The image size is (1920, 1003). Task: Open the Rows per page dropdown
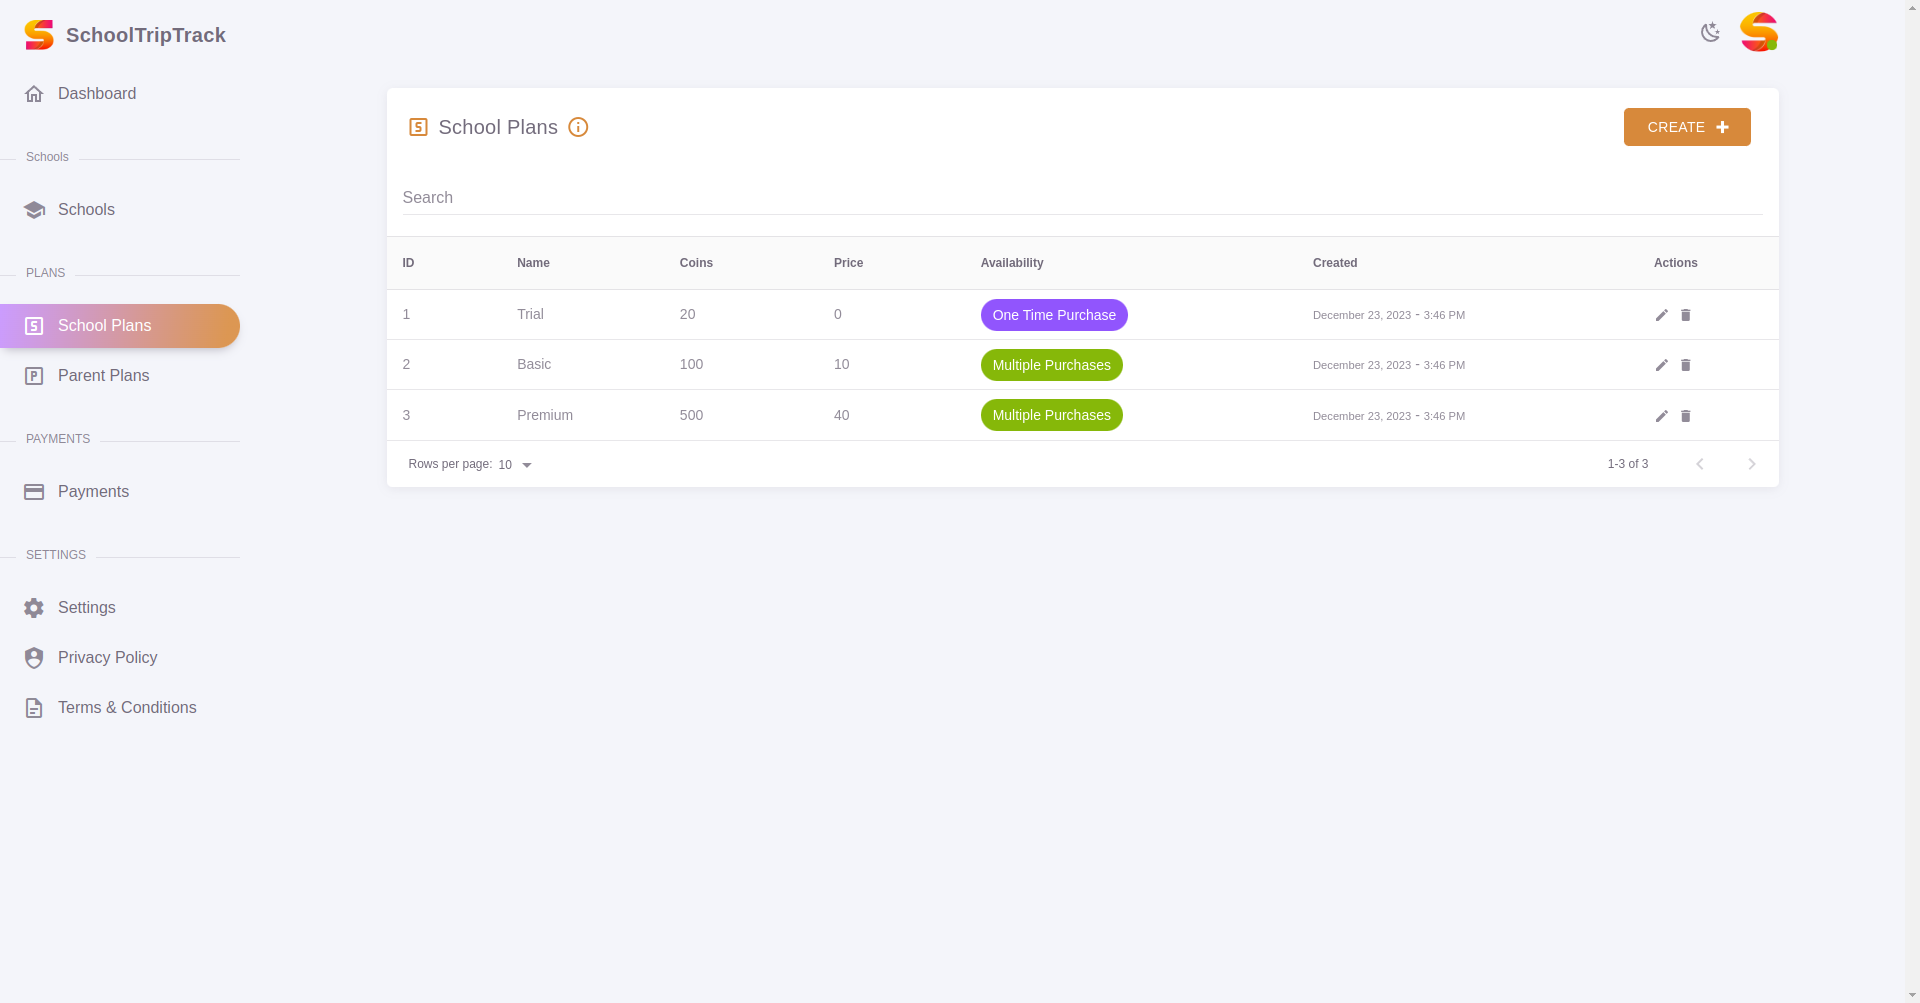pyautogui.click(x=515, y=465)
